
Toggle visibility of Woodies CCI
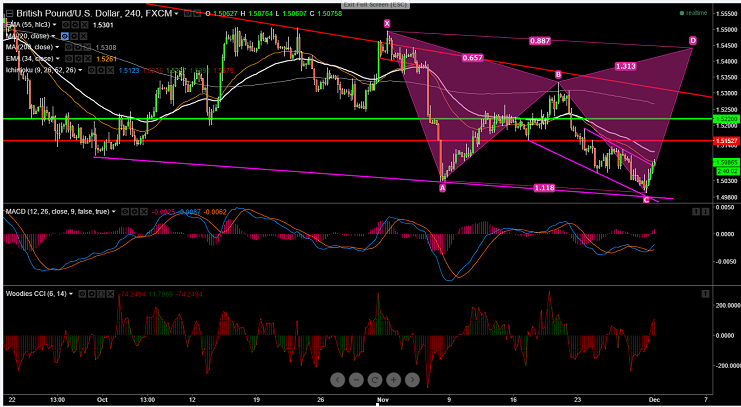[x=82, y=294]
